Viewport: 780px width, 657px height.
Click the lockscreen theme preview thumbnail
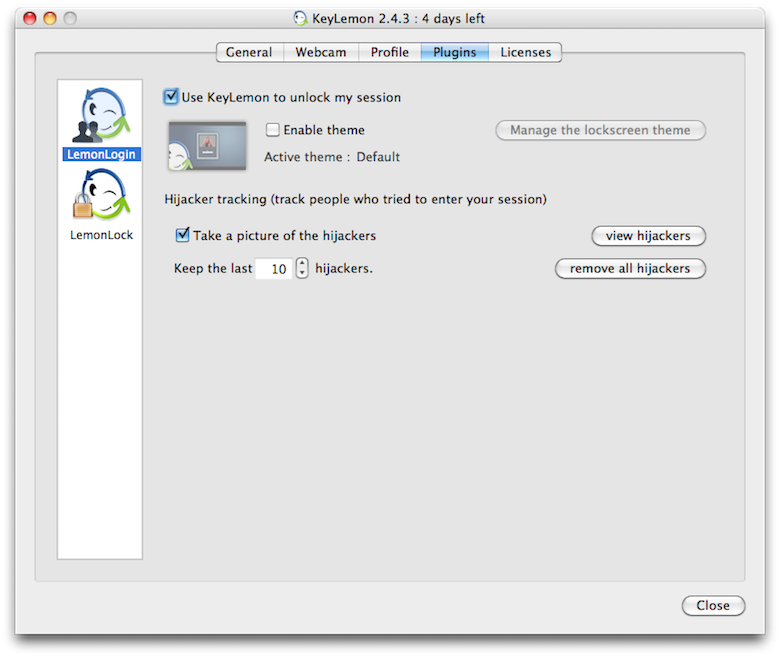[x=207, y=146]
